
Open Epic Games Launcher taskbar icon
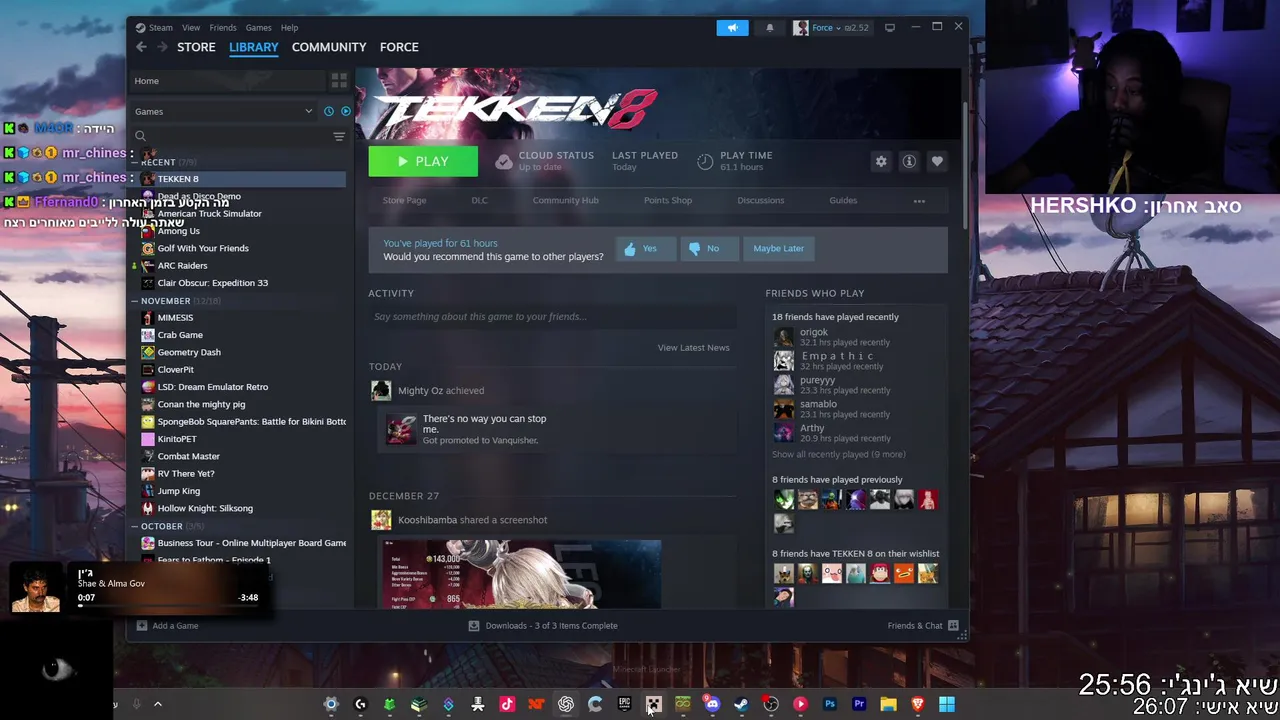click(624, 704)
